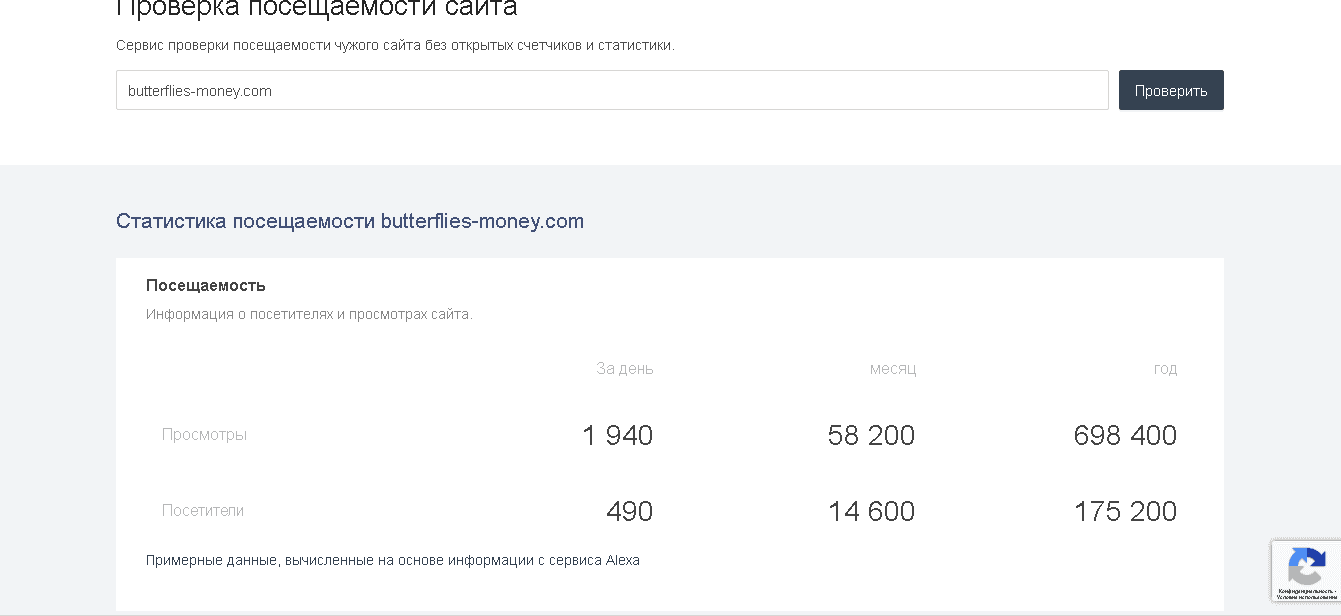
Task: Click the monthly views value 58 200
Action: coord(871,436)
